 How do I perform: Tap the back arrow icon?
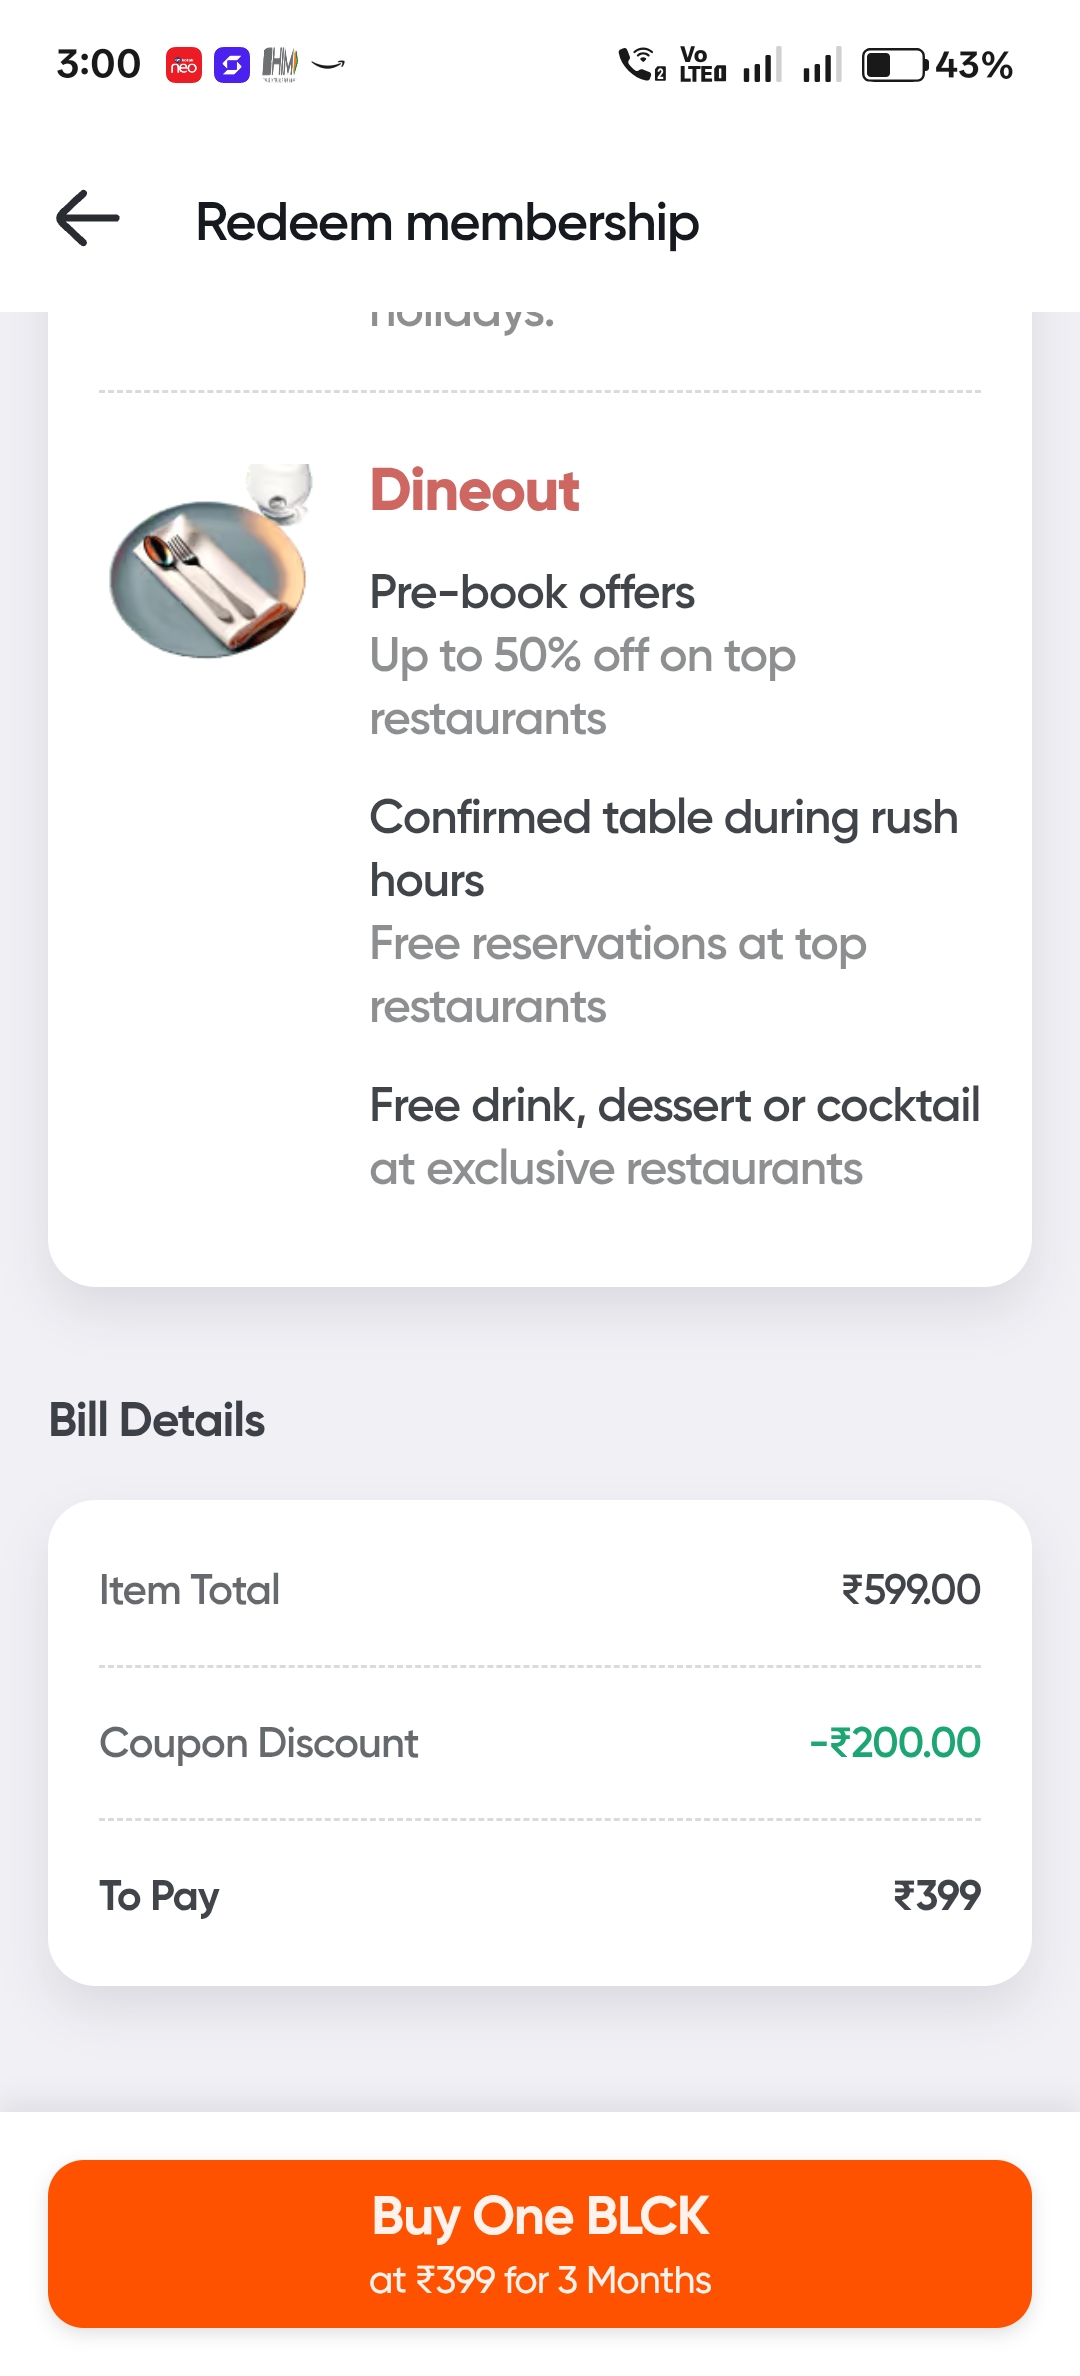(88, 218)
